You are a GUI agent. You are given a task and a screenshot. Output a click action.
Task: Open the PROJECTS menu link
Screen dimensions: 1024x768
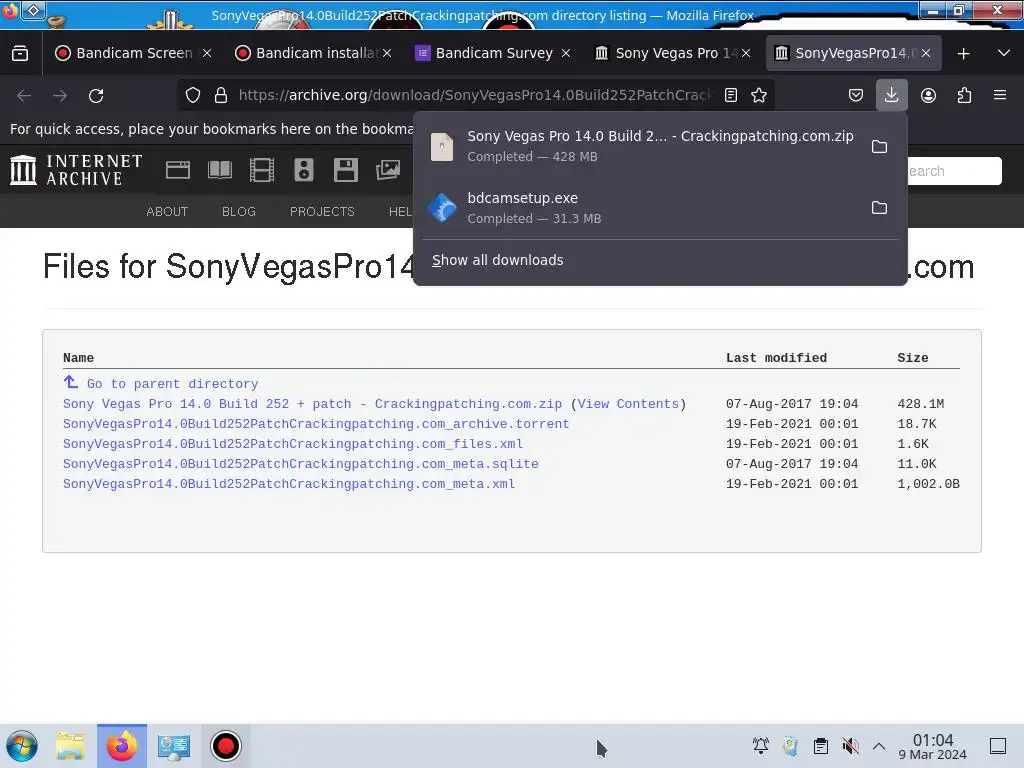(322, 212)
